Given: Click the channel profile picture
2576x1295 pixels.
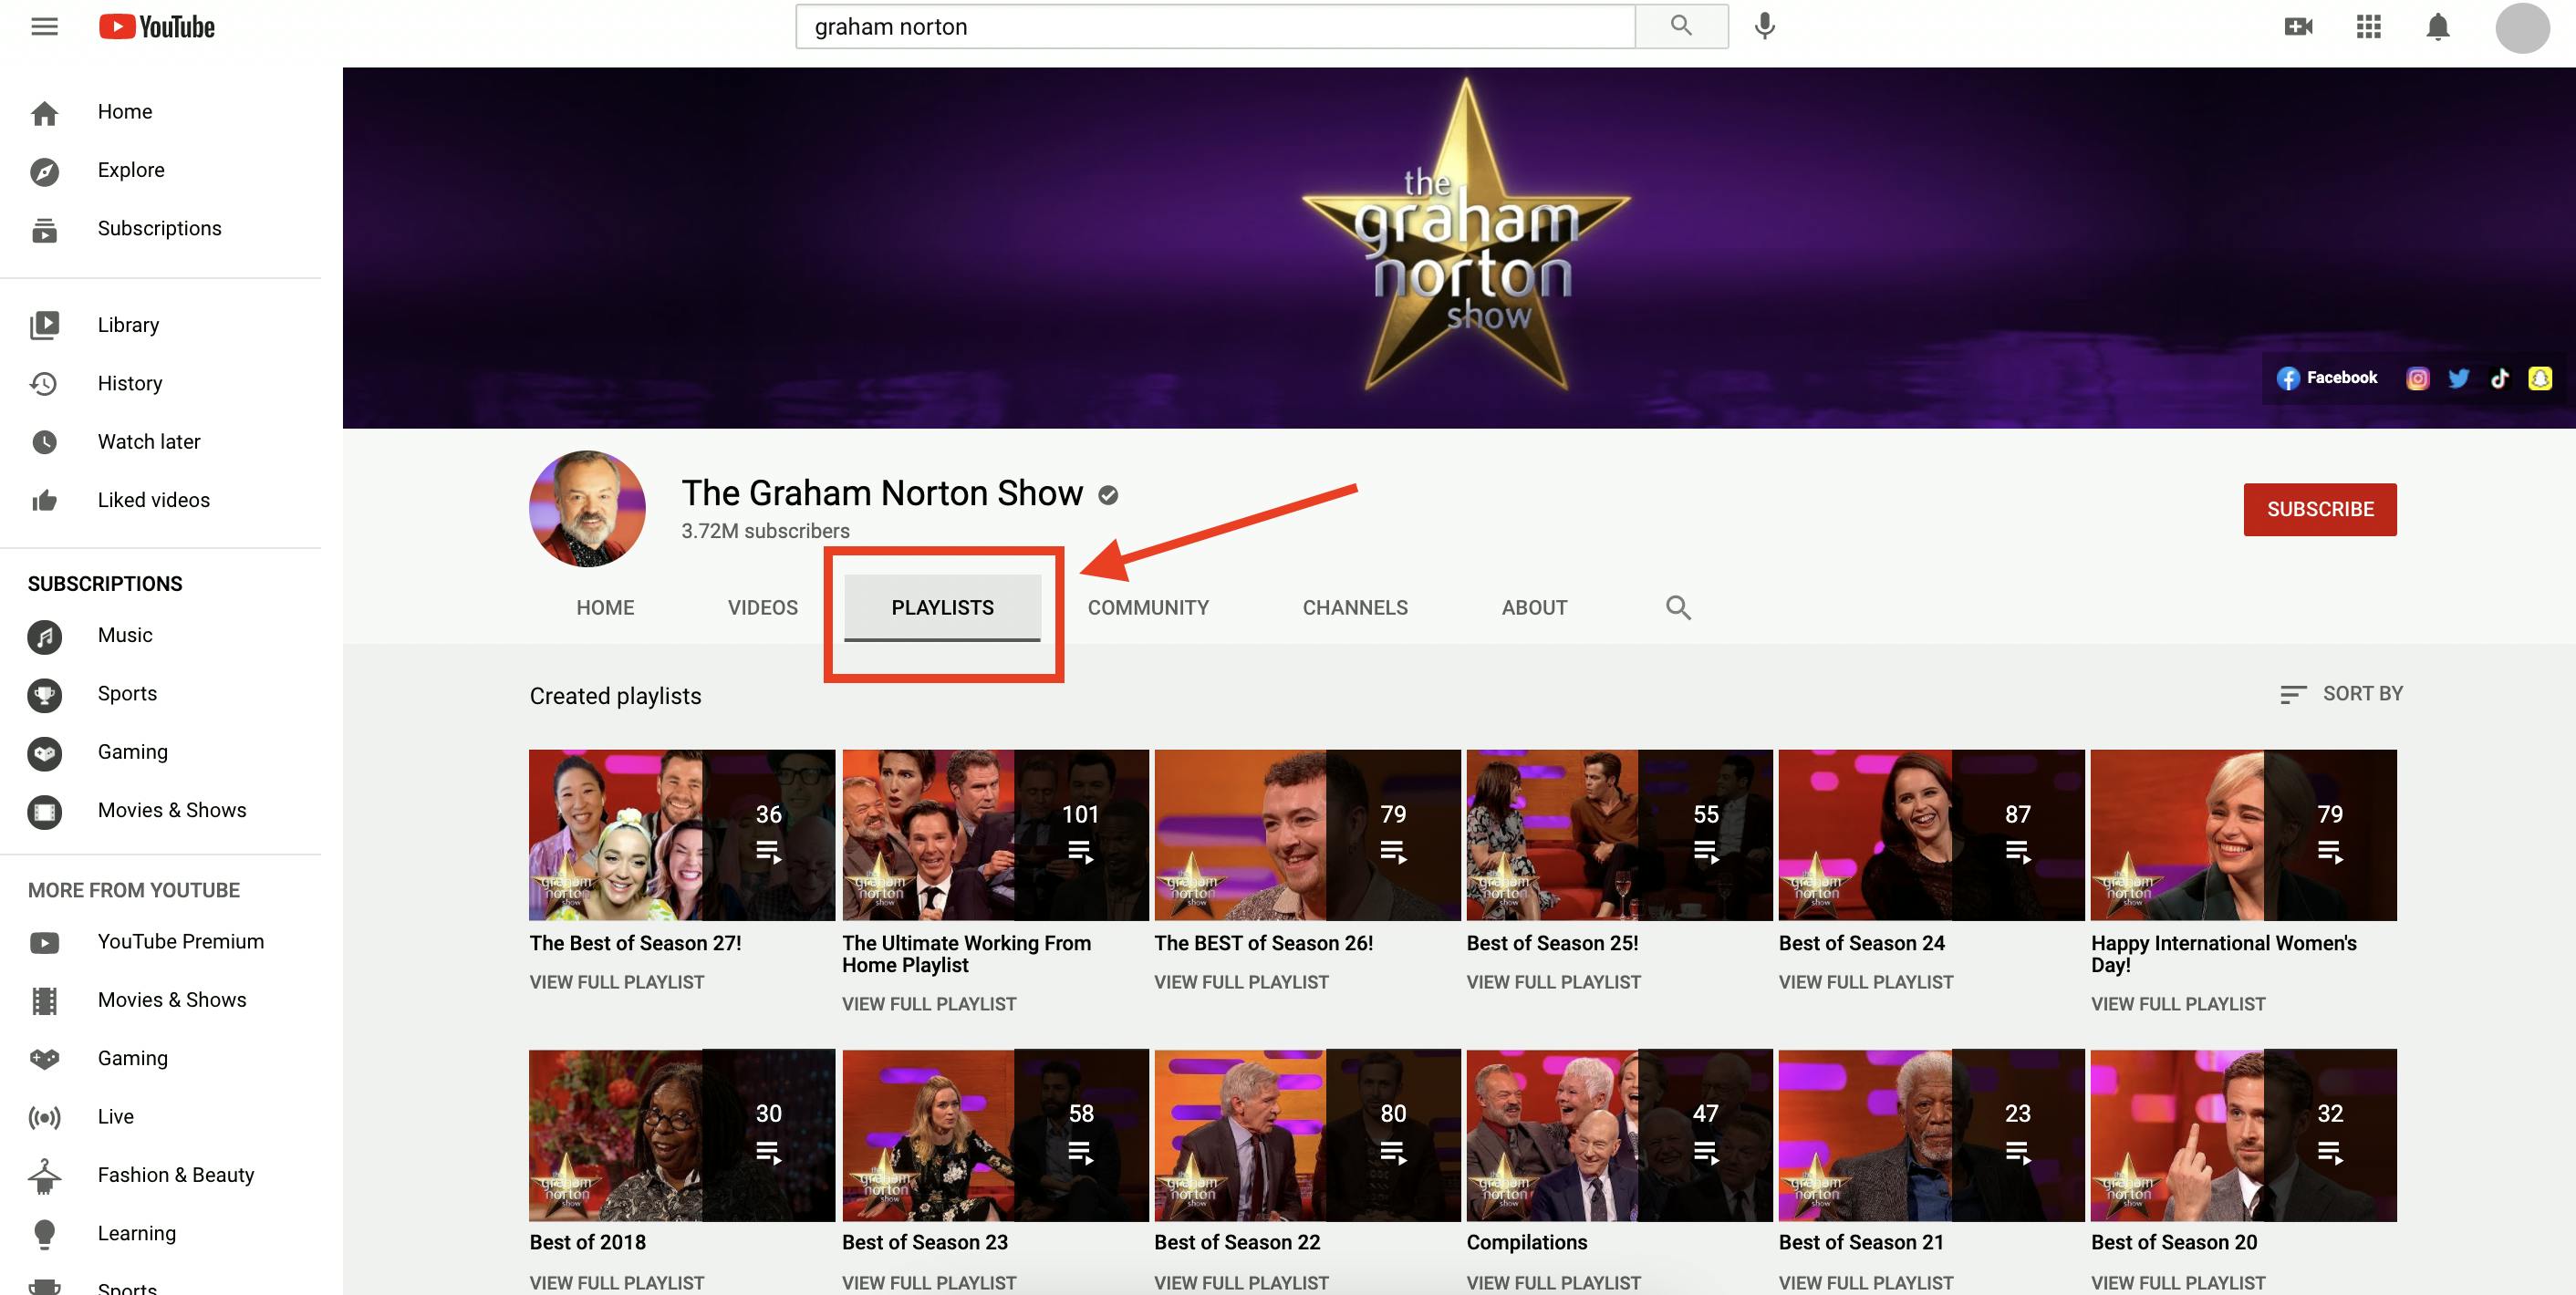Looking at the screenshot, I should click(587, 508).
